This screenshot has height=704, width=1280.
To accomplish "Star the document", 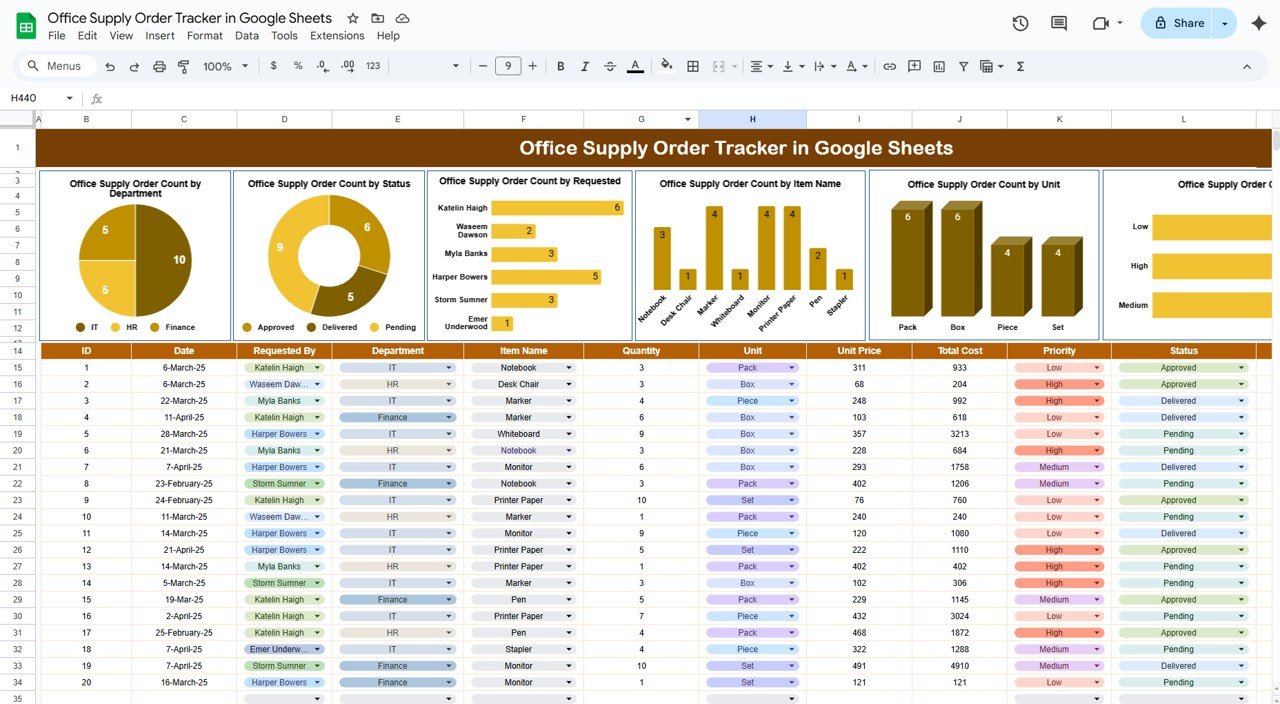I will tap(353, 19).
